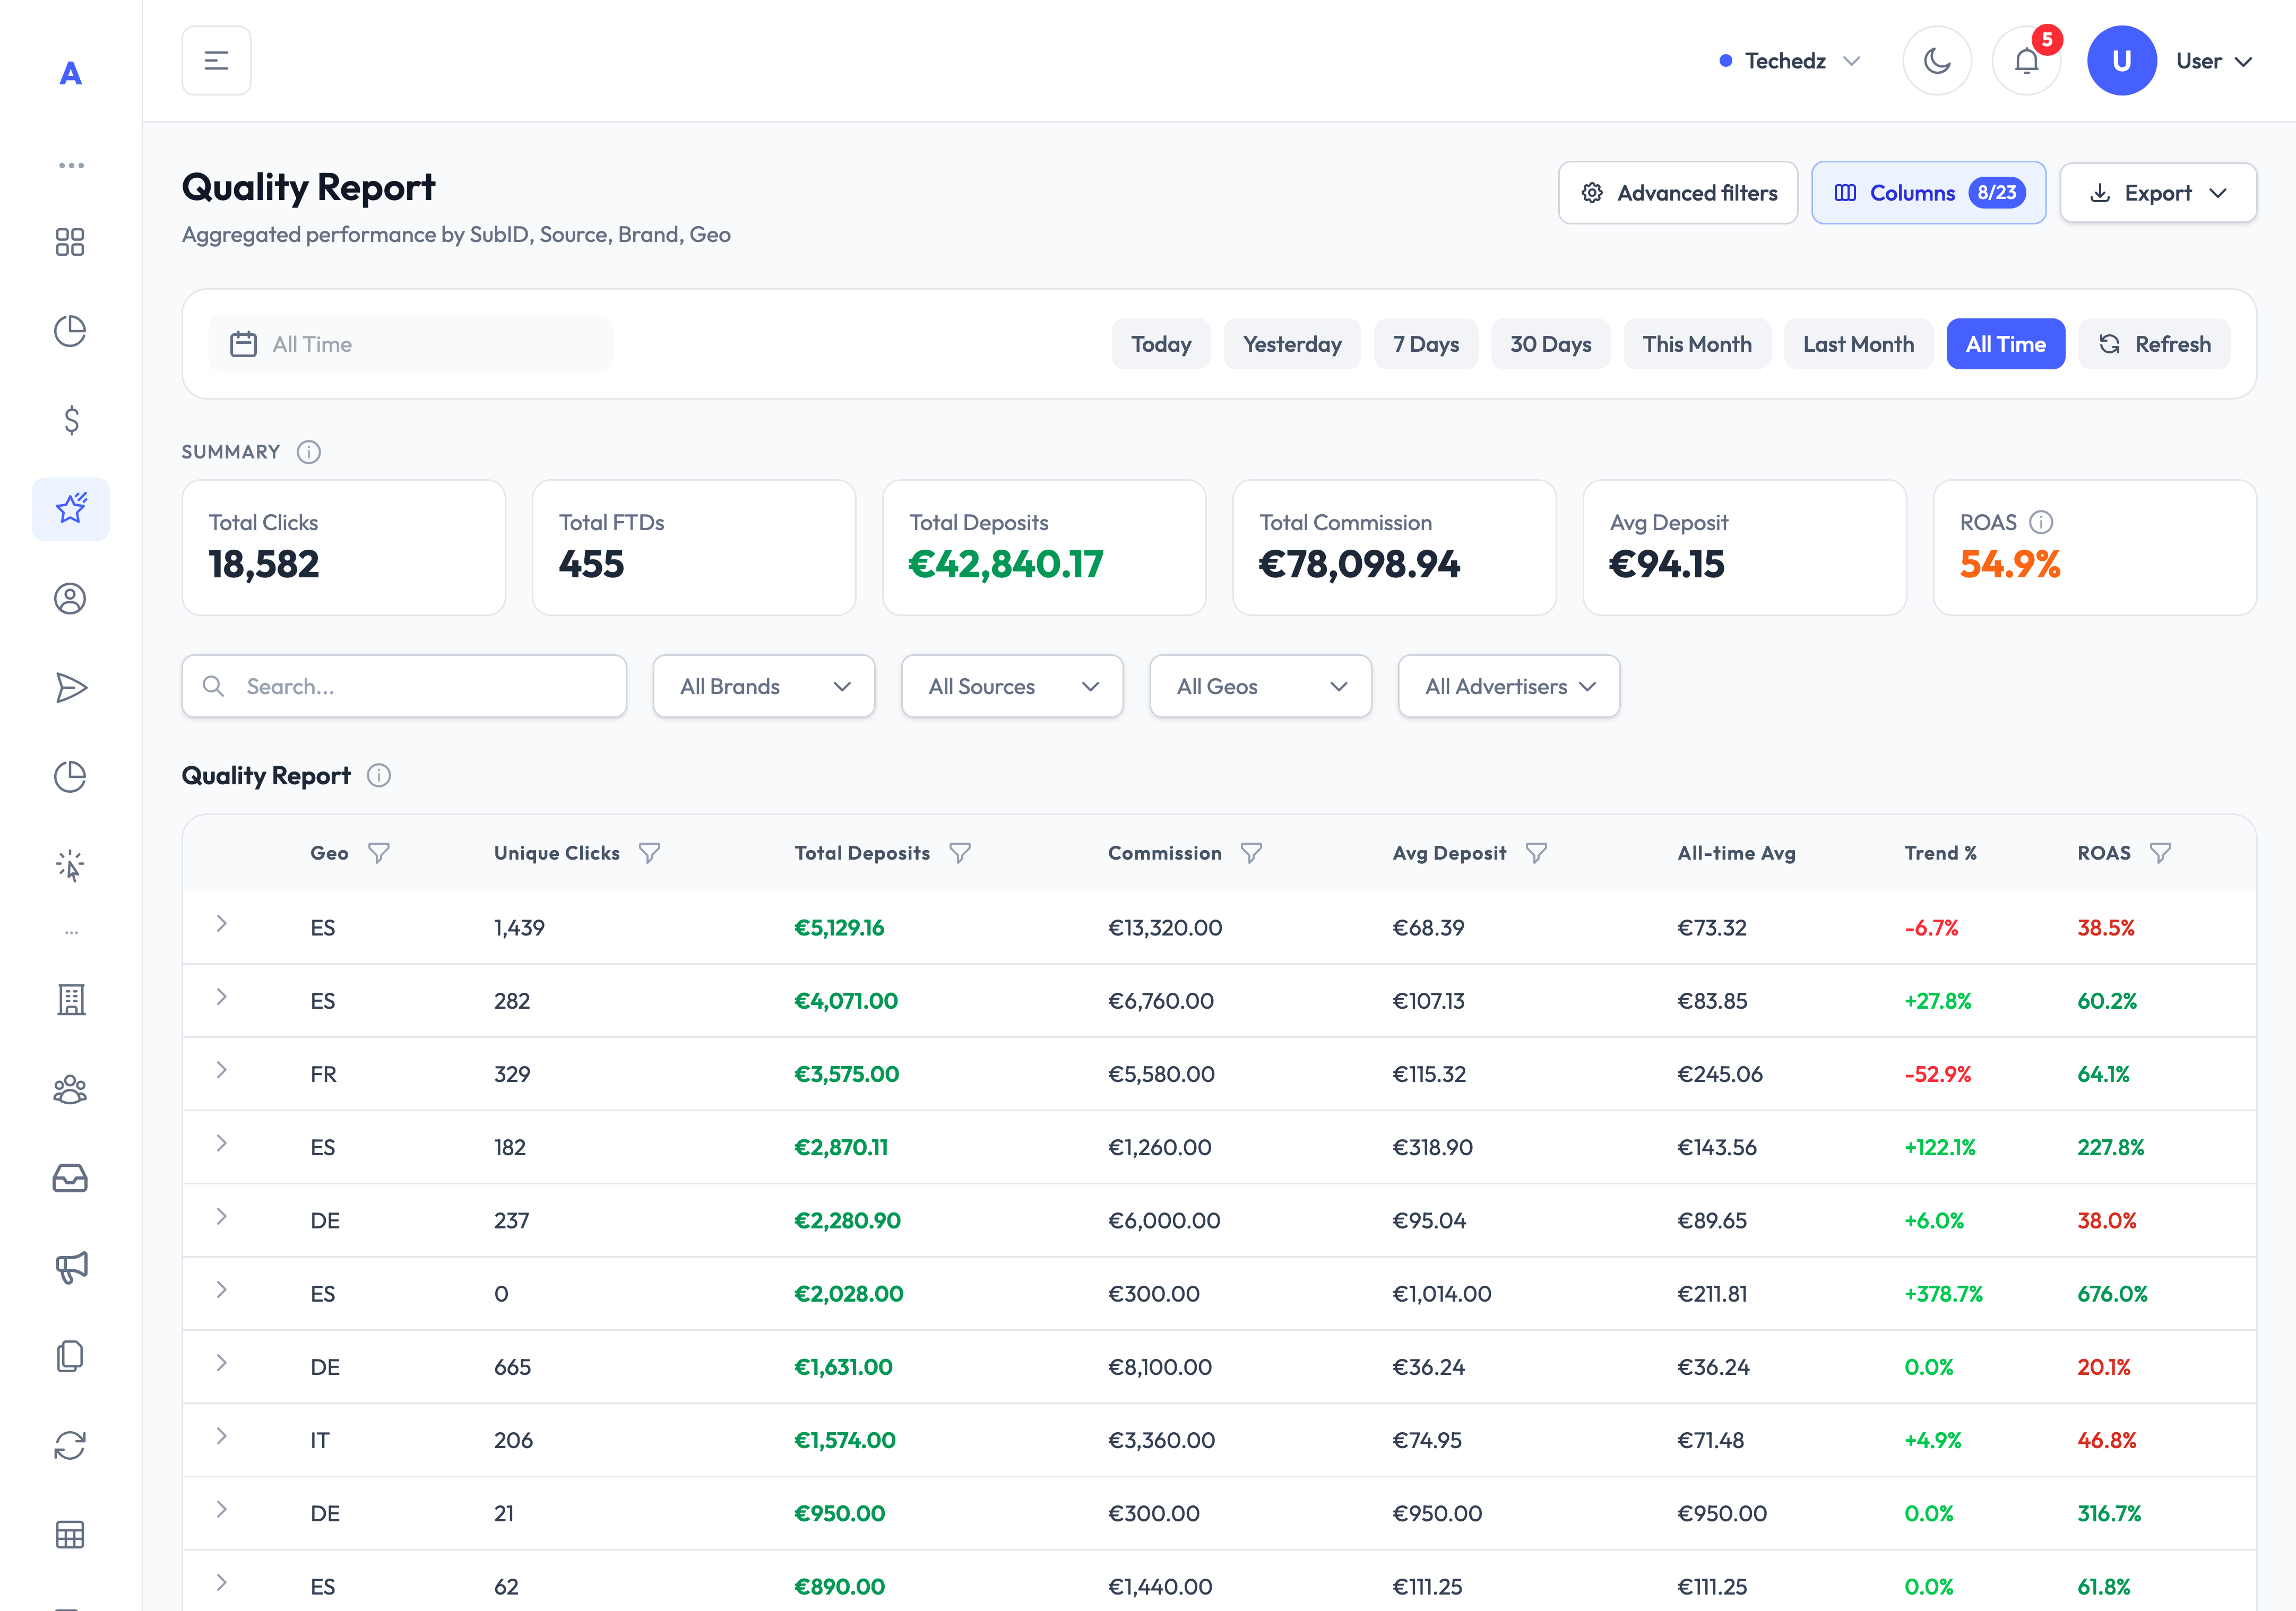Select the highlighted star quality icon
The image size is (2296, 1611).
point(70,509)
